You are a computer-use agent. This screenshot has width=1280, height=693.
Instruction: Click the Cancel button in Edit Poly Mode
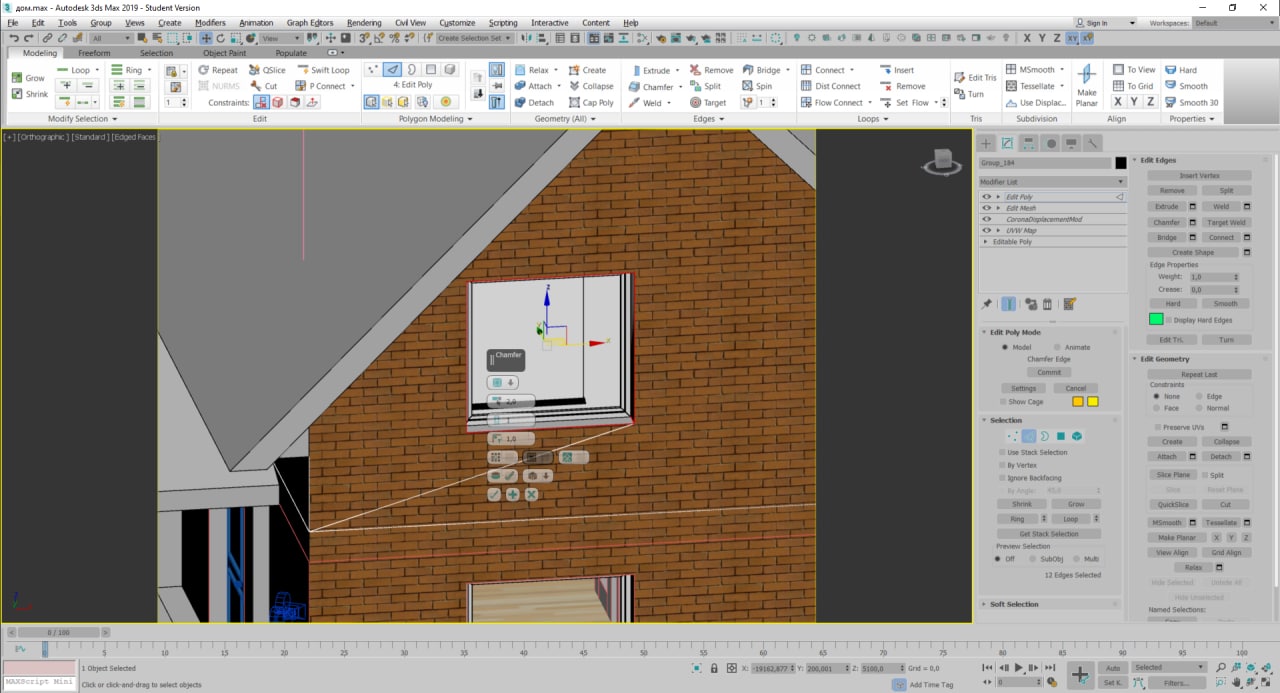click(x=1076, y=388)
